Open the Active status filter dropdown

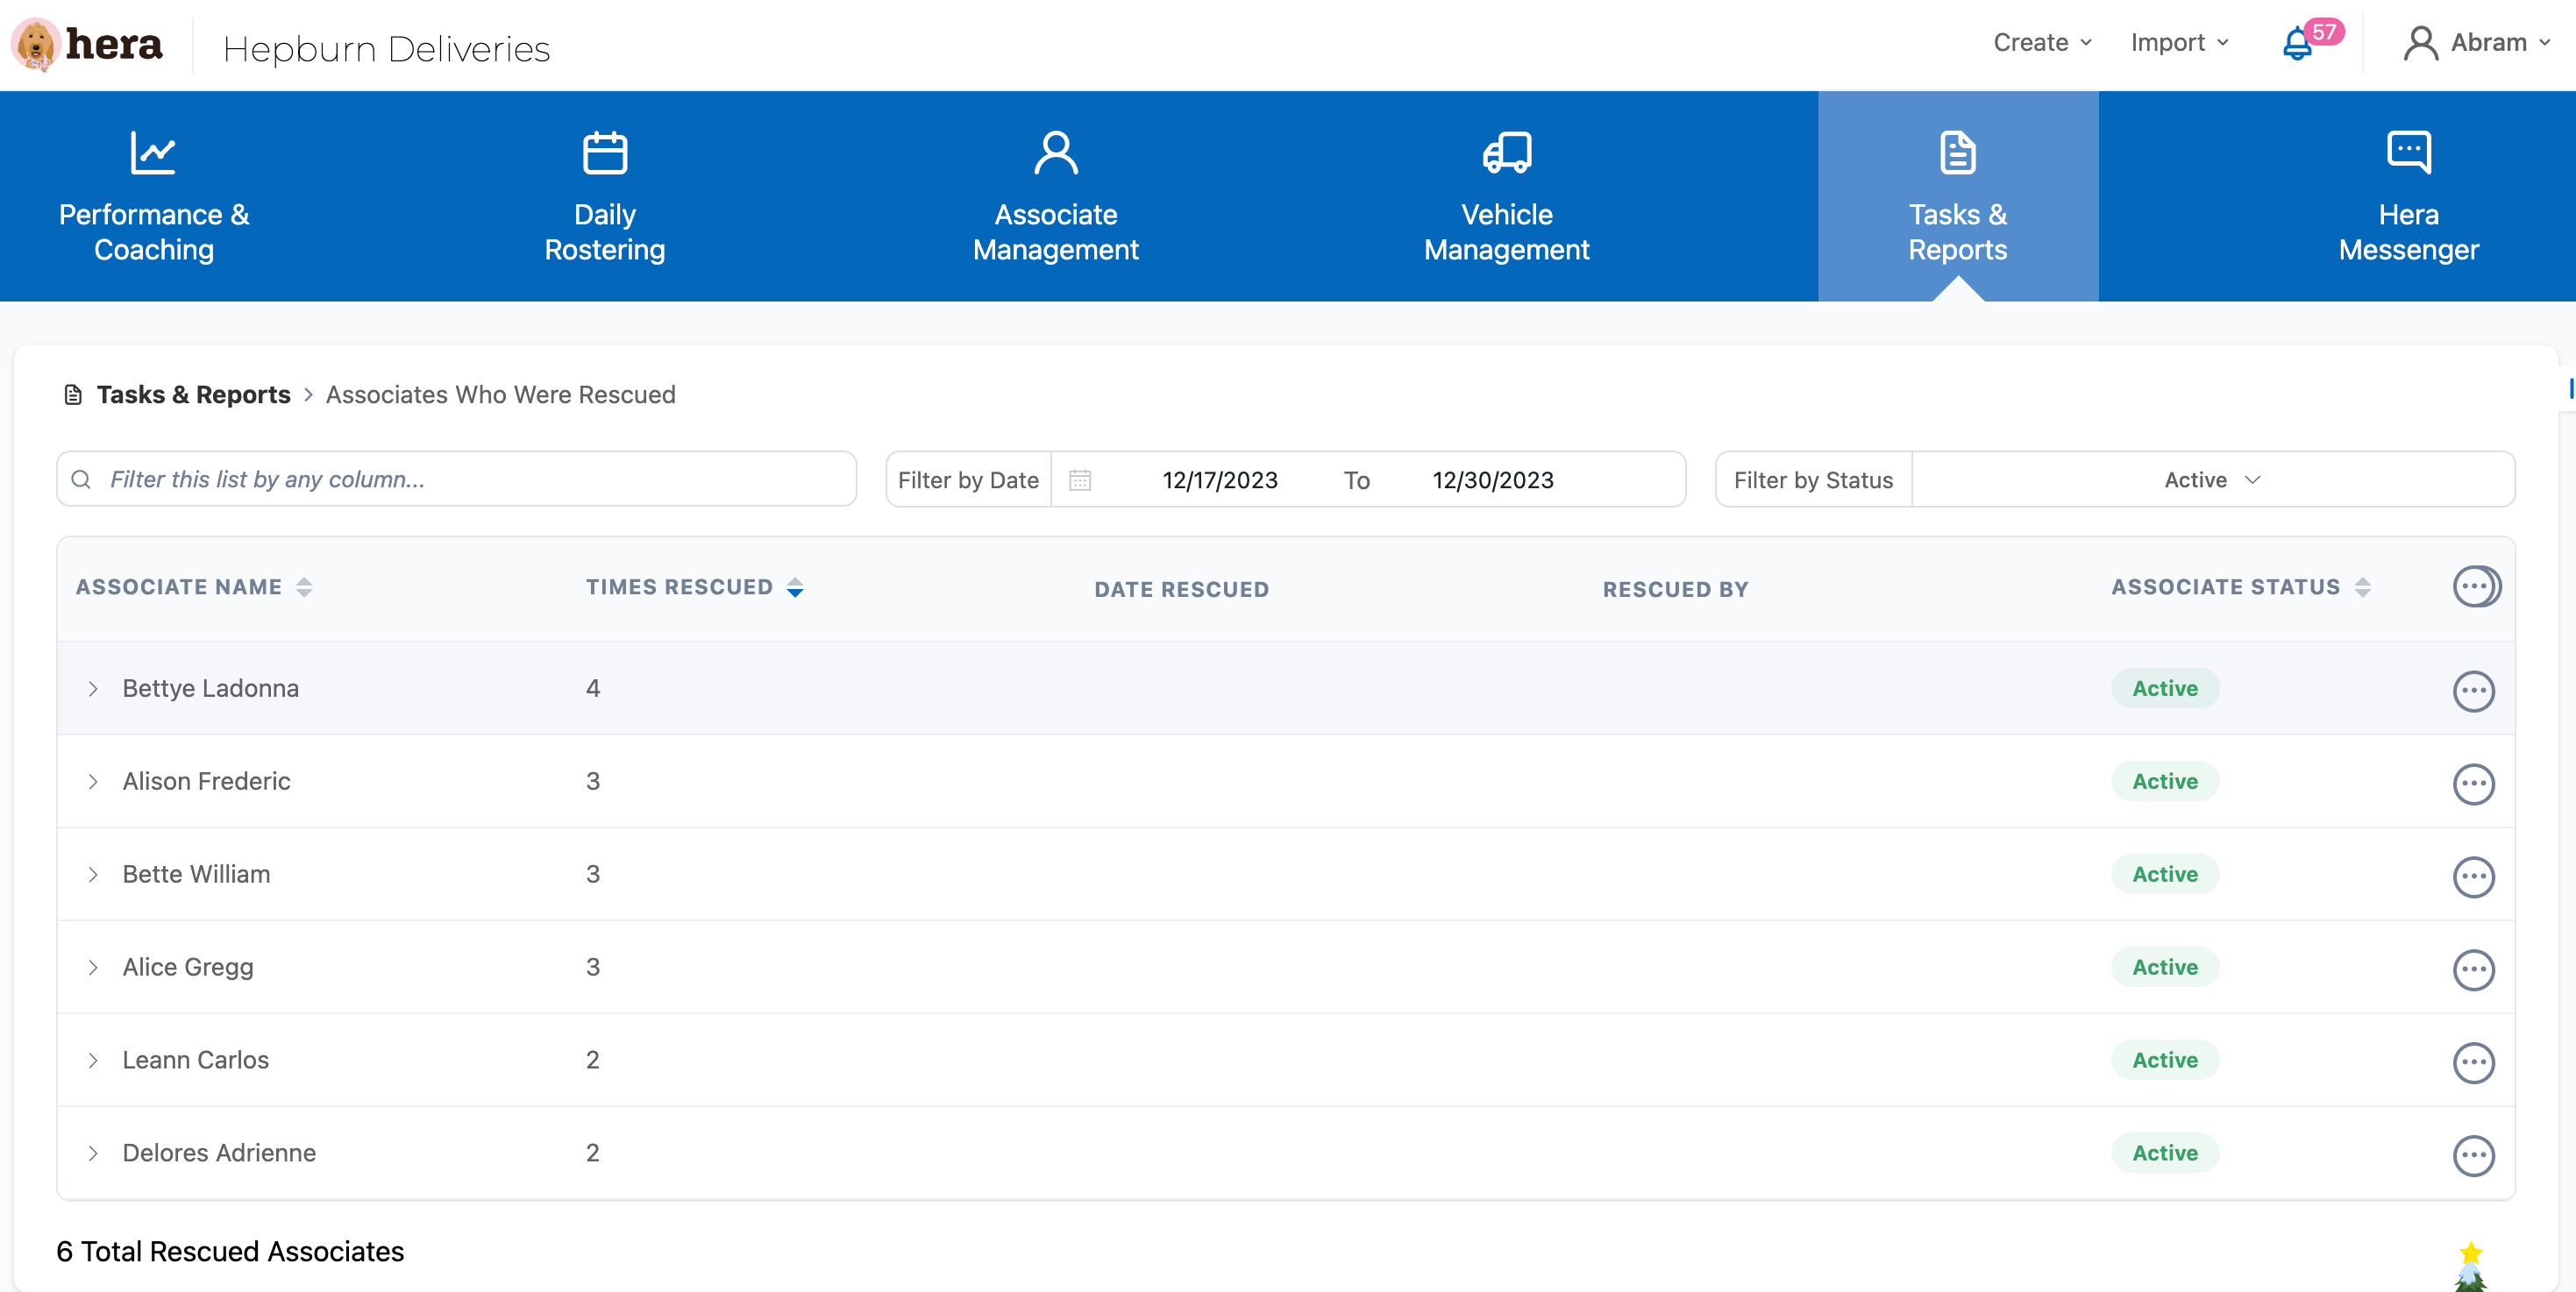(2211, 480)
